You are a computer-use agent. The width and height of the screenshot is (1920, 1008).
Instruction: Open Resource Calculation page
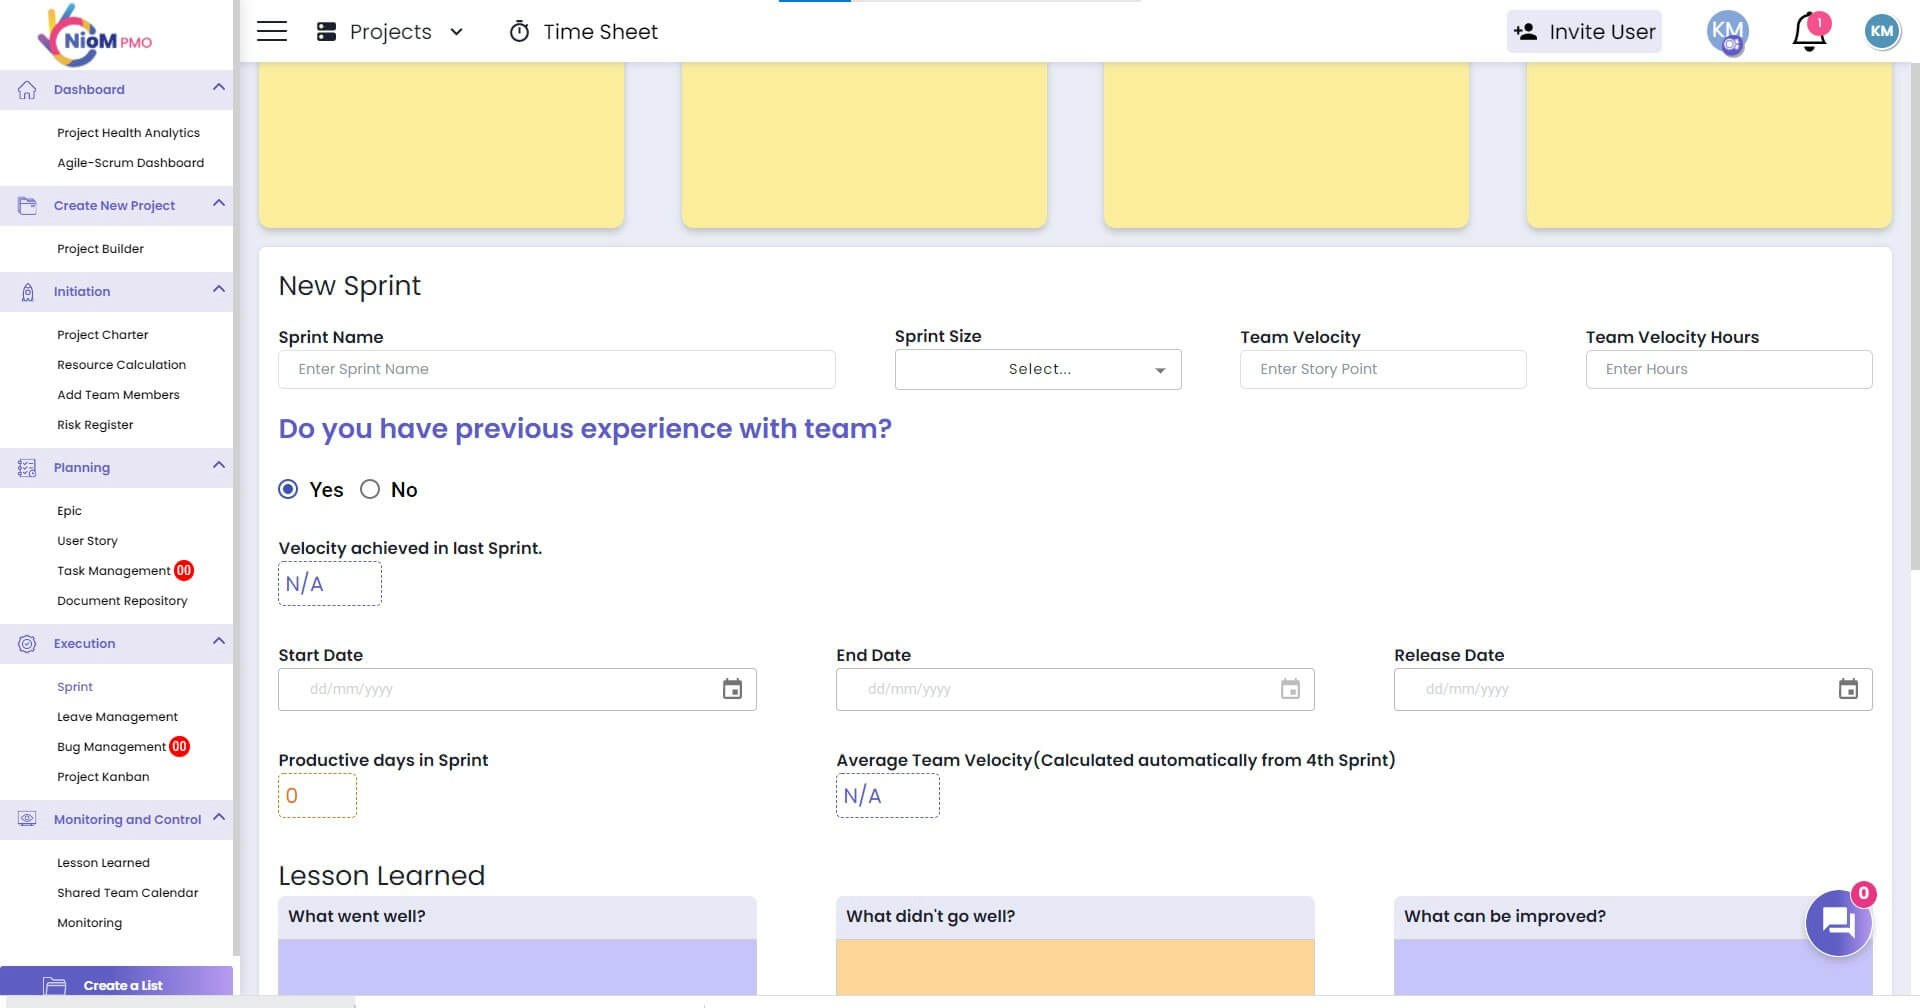click(121, 365)
